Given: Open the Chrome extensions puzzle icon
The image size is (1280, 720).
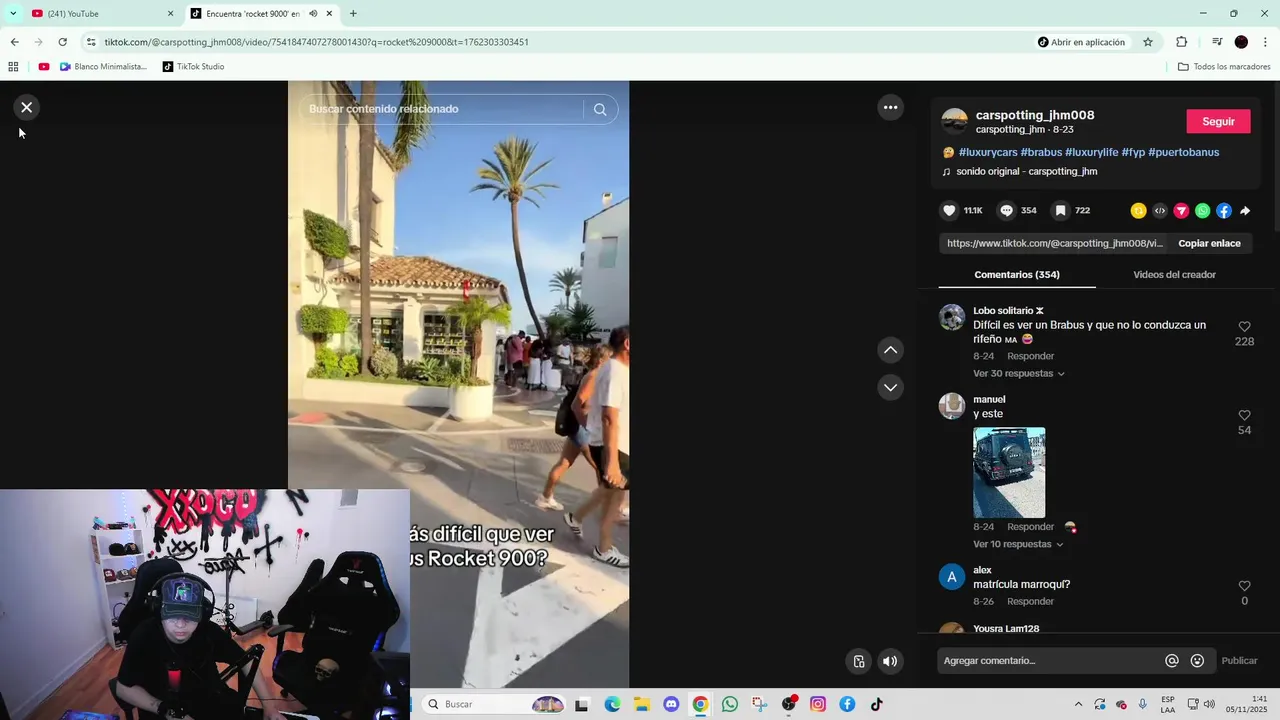Looking at the screenshot, I should (1181, 42).
